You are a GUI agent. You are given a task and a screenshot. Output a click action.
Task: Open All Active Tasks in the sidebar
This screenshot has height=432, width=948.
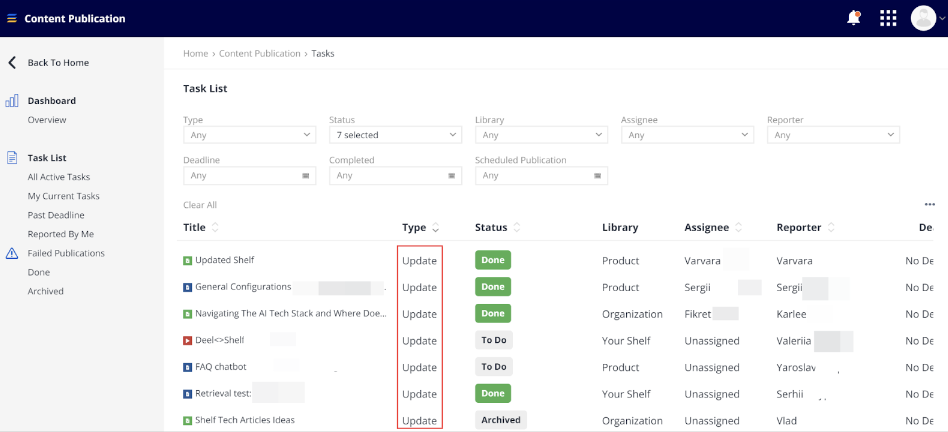59,177
